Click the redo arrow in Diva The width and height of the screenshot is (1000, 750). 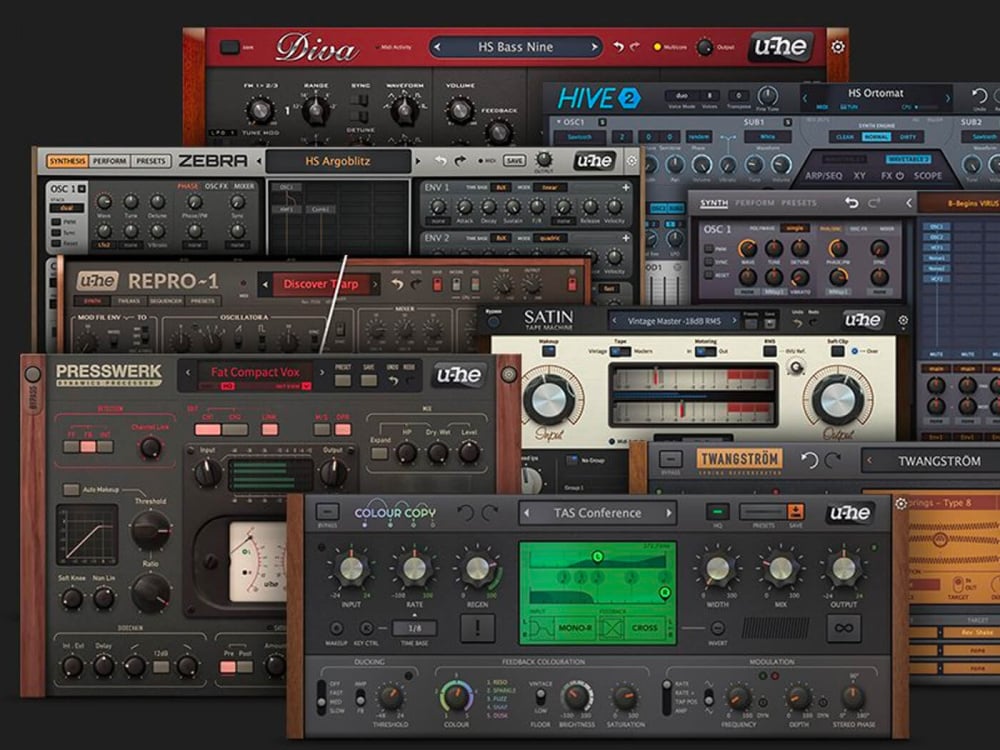pos(635,47)
